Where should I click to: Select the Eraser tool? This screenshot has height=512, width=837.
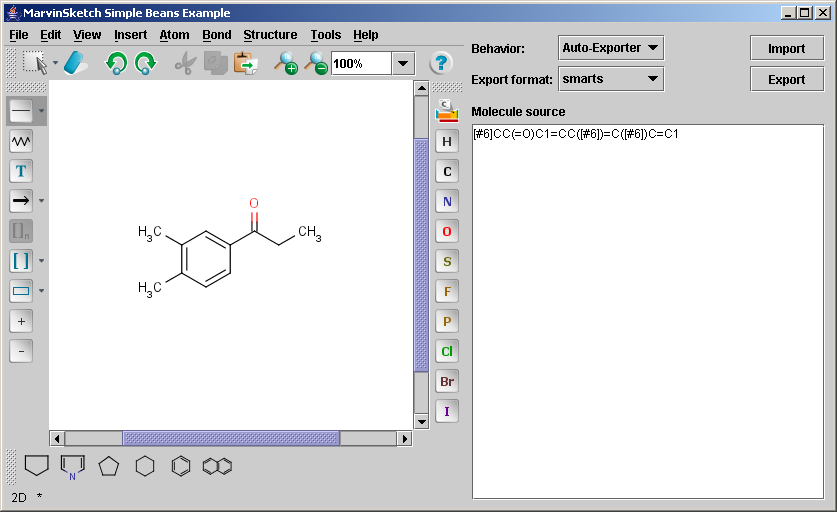click(x=77, y=64)
